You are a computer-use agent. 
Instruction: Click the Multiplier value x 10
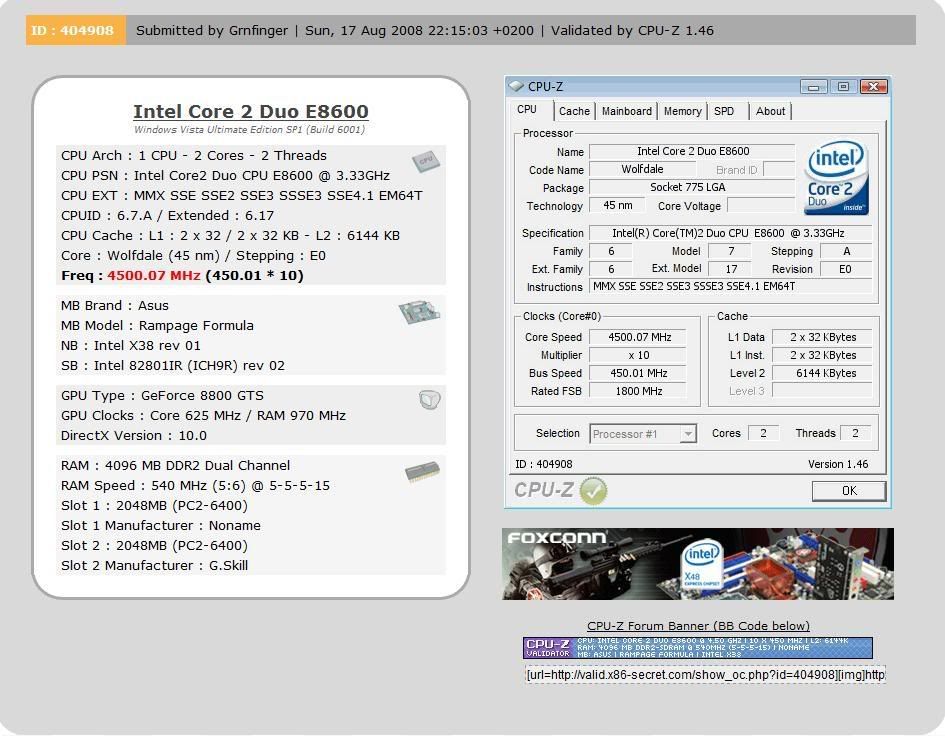638,355
